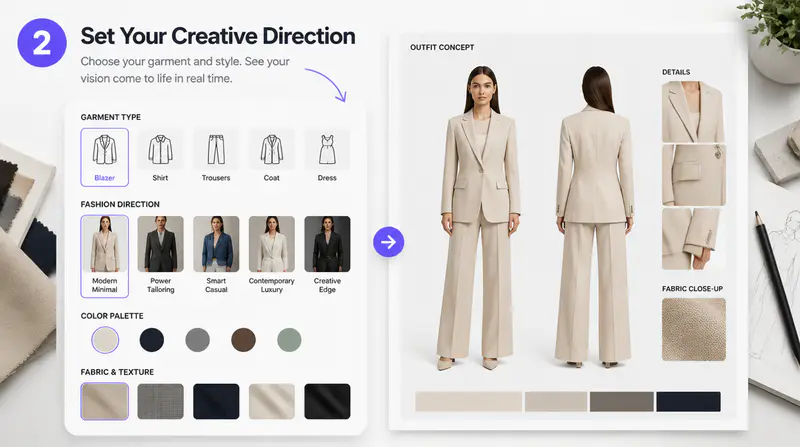
Task: Choose the Dress garment icon
Action: click(x=327, y=150)
